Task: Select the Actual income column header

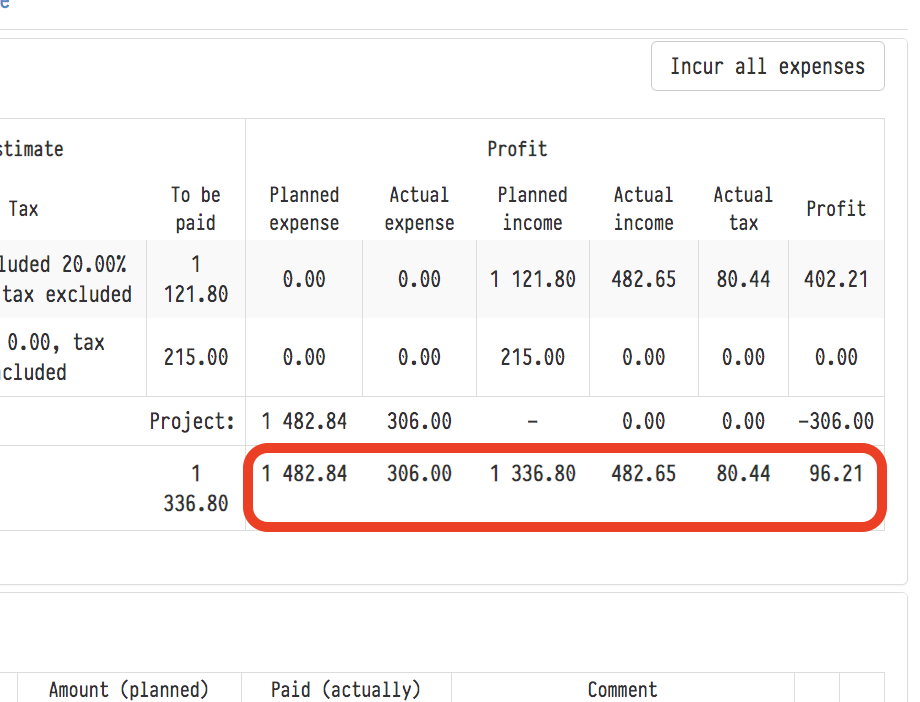Action: click(x=643, y=209)
